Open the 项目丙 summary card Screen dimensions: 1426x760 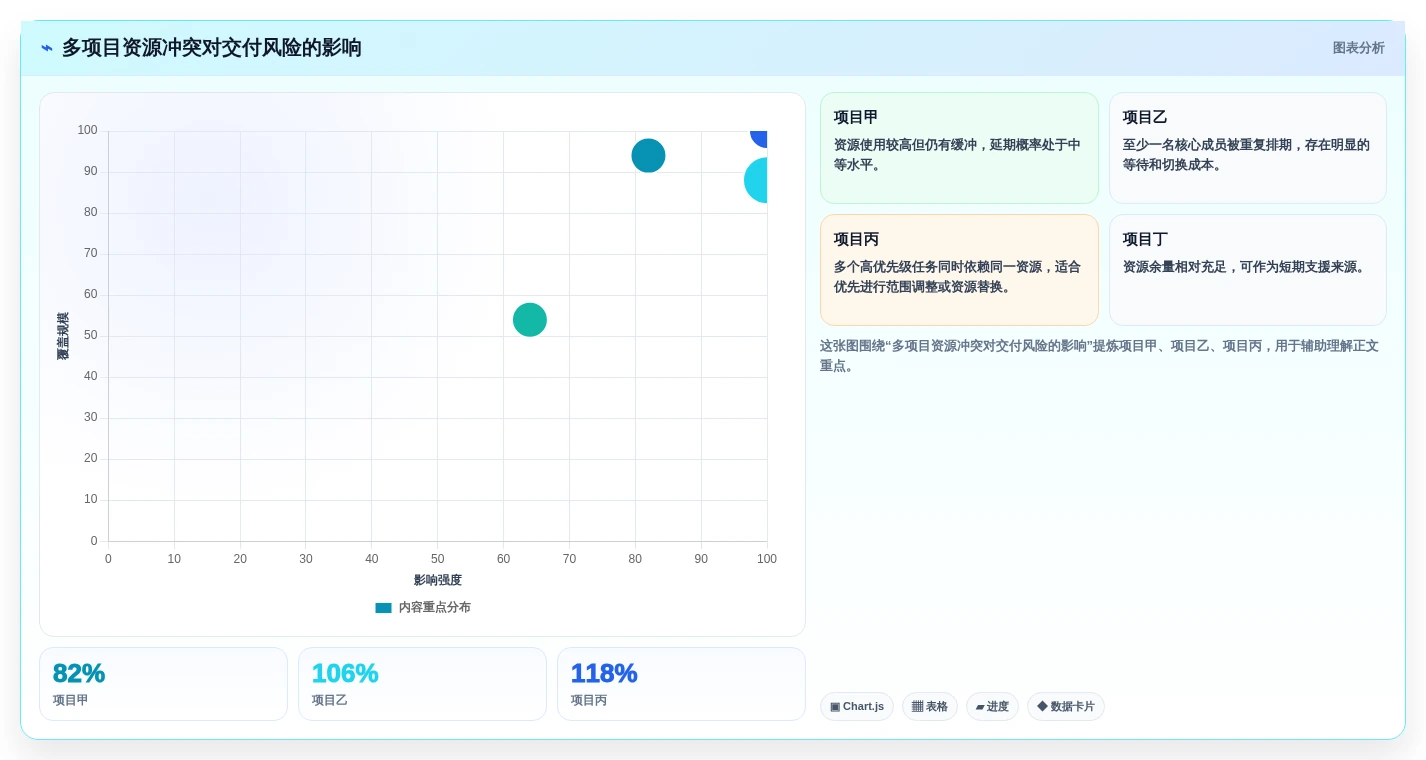tap(959, 270)
